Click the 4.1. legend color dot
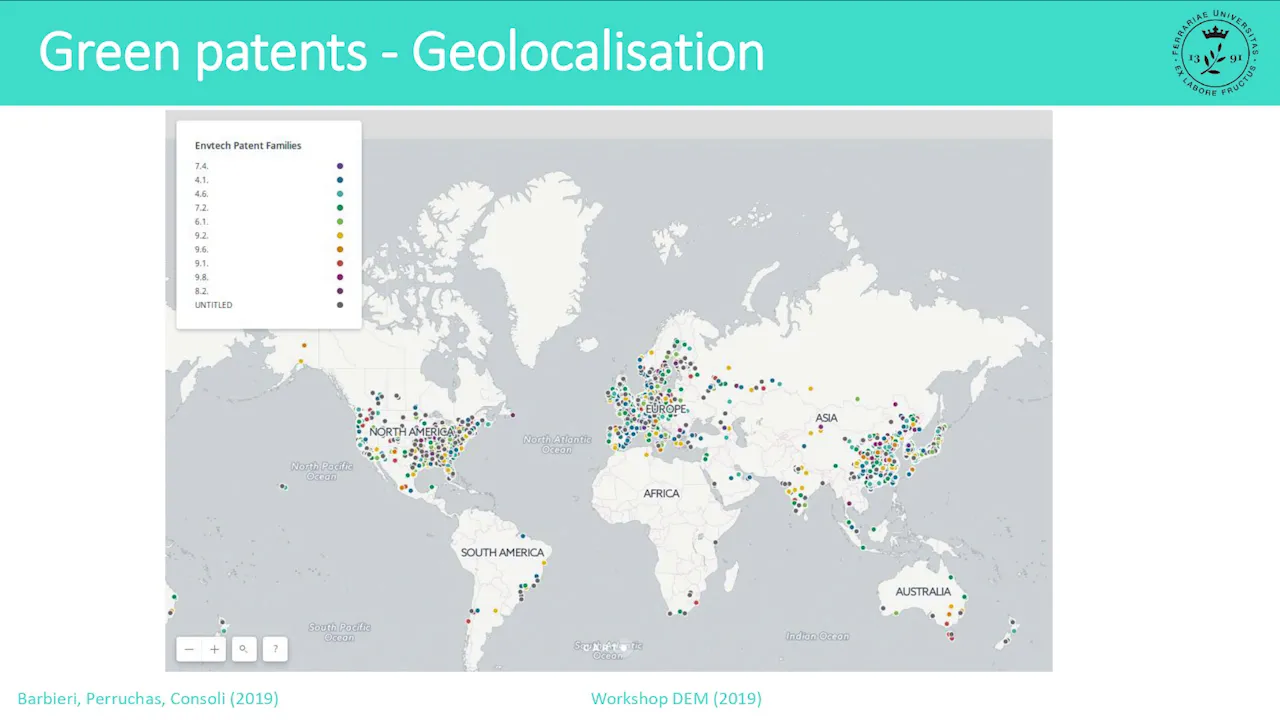Screen dimensions: 1280x720 click(x=340, y=180)
